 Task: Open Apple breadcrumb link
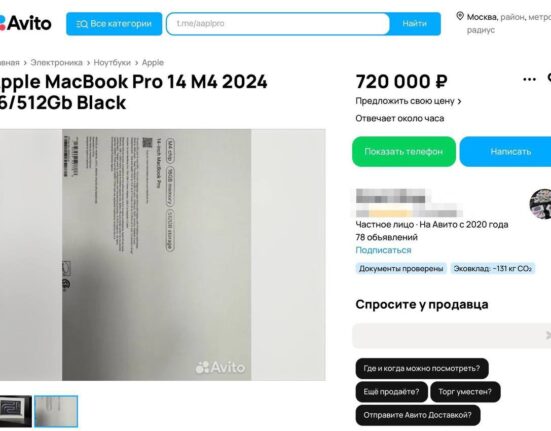point(153,63)
